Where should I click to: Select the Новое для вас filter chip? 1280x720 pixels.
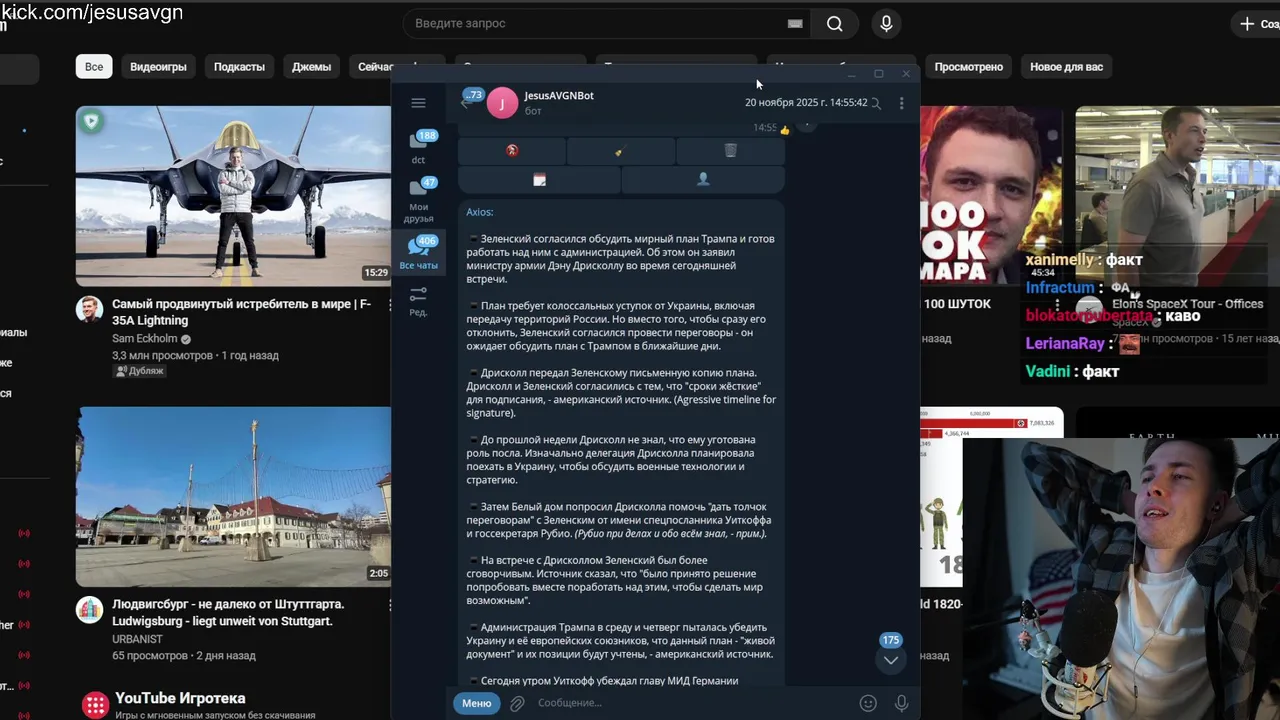[1066, 67]
